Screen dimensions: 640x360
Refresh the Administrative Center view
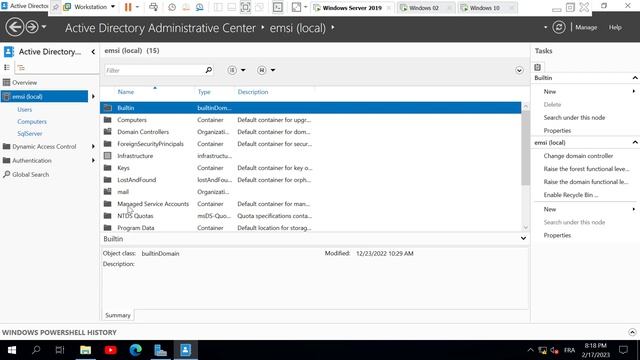pos(559,27)
